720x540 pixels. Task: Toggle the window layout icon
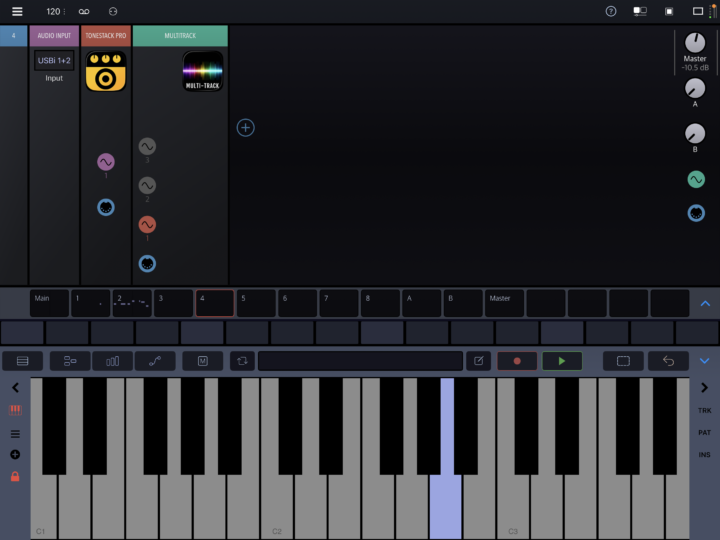[x=698, y=11]
